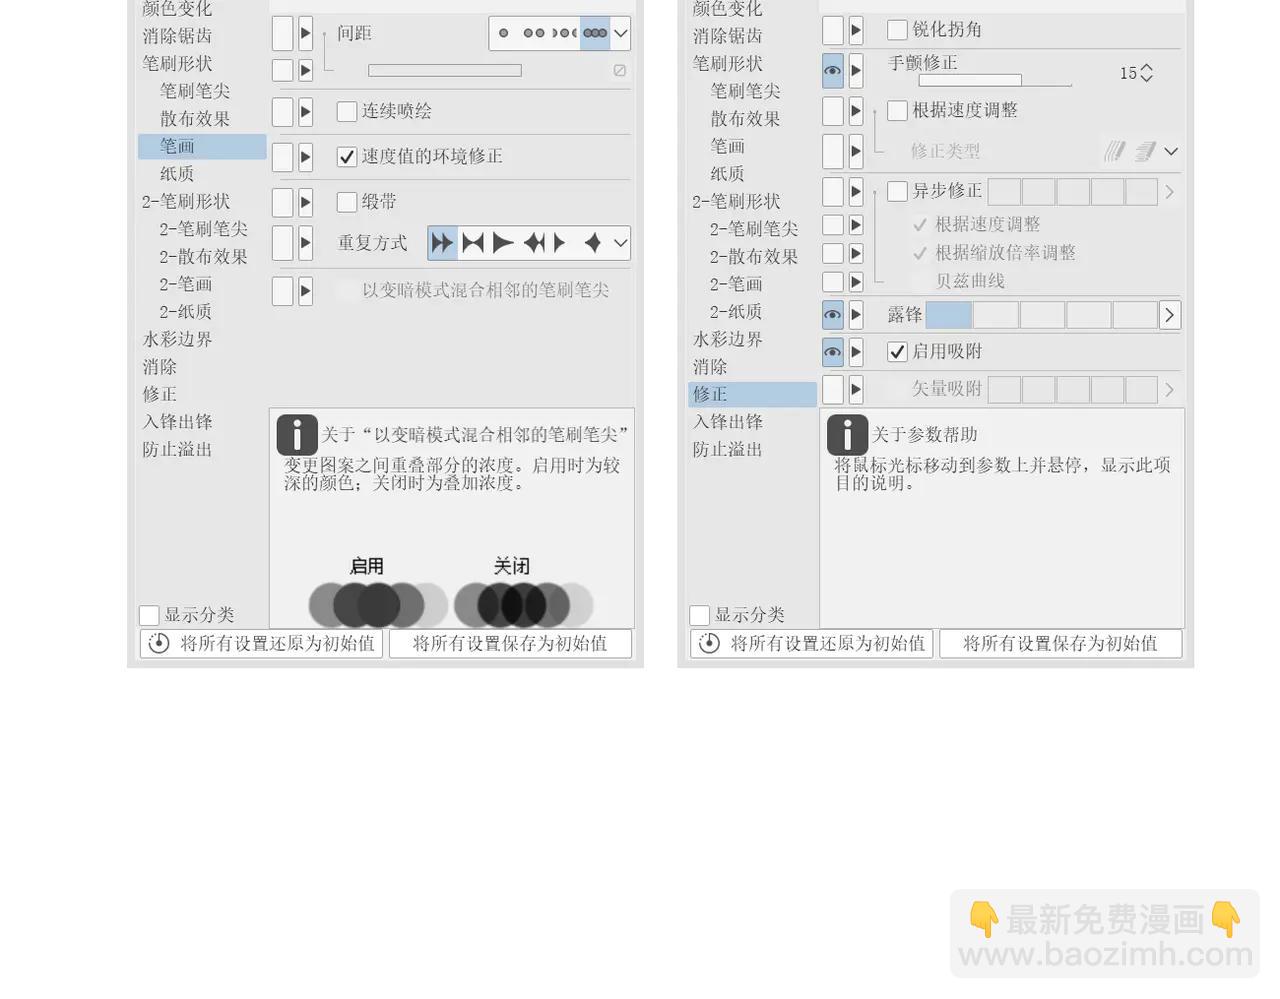1280x999 pixels.
Task: Click the single-dot spacing preset icon
Action: click(504, 33)
